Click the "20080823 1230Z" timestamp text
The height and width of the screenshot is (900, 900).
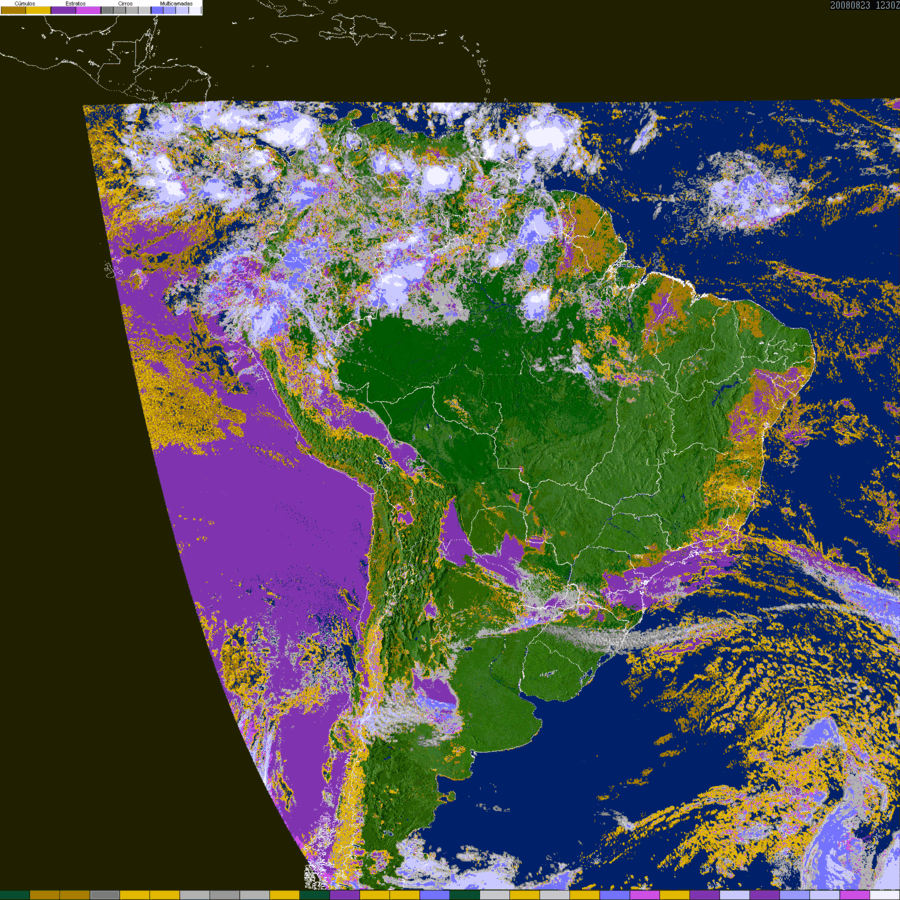pyautogui.click(x=864, y=5)
